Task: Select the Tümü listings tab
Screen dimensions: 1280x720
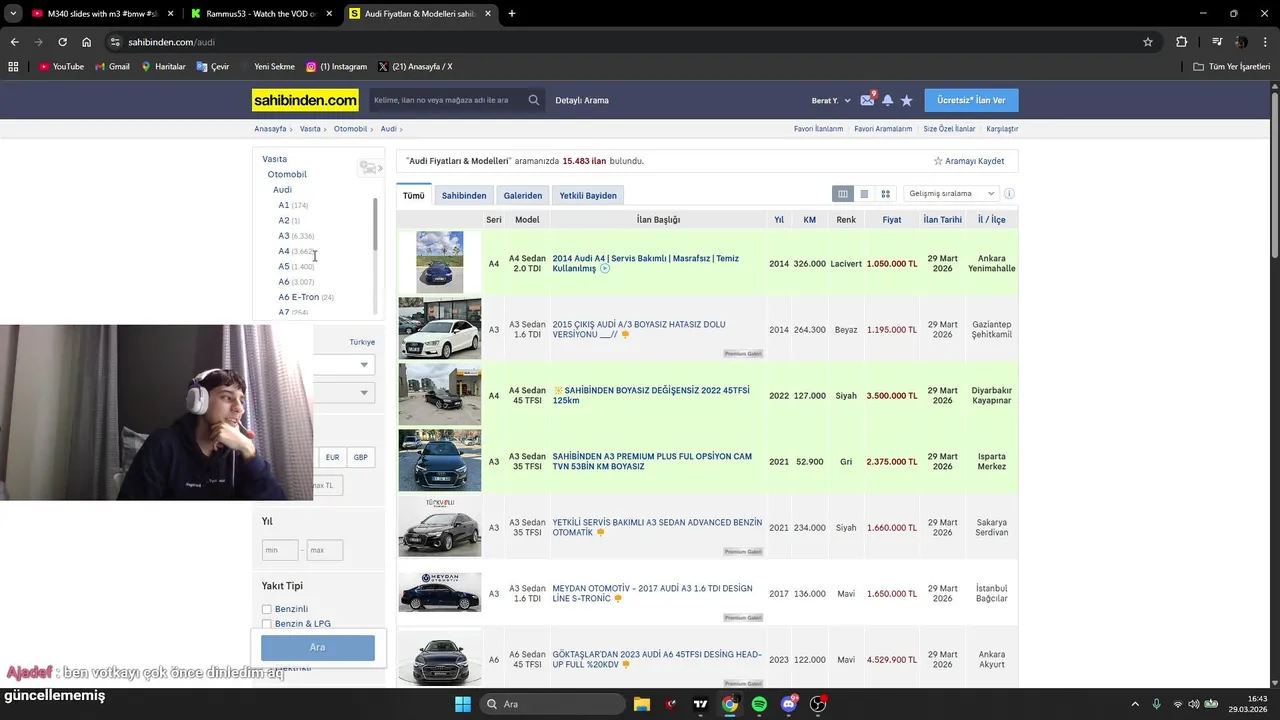Action: [414, 195]
